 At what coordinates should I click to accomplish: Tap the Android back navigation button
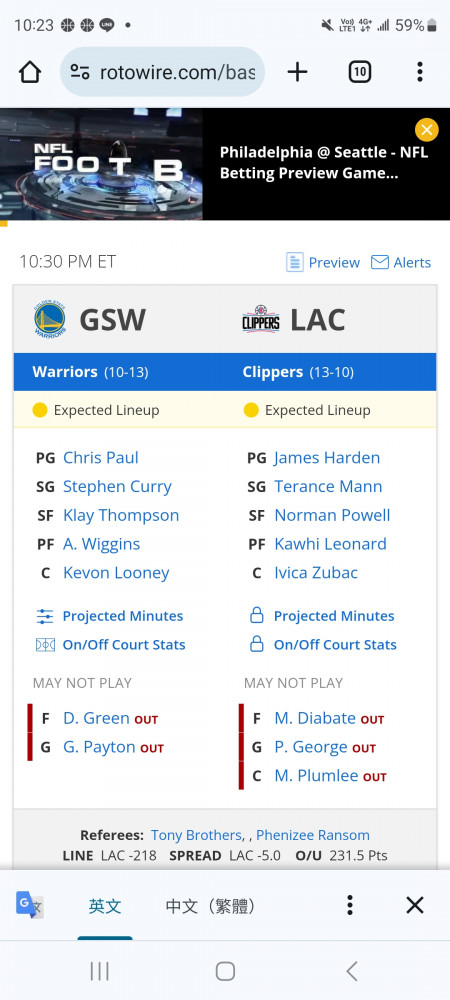click(351, 971)
